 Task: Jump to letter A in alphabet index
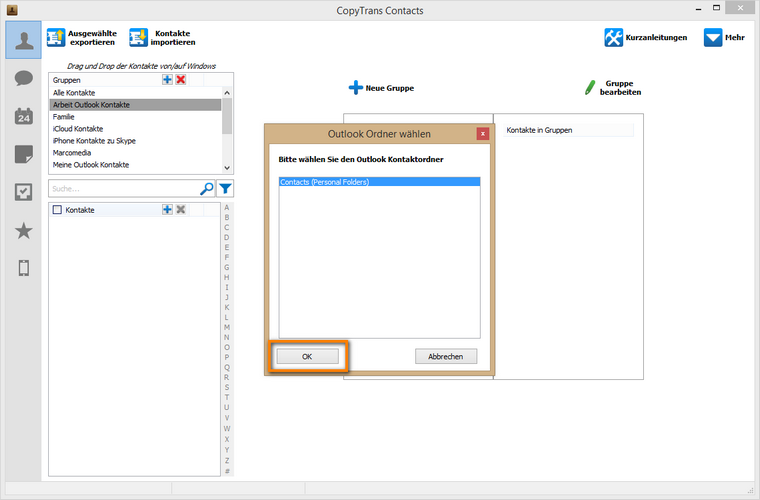click(x=227, y=207)
